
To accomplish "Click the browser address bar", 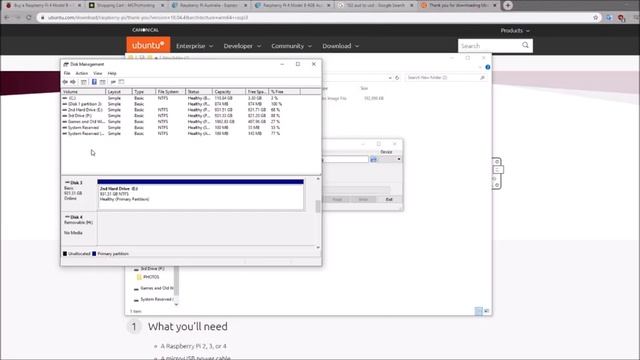I will tap(314, 18).
